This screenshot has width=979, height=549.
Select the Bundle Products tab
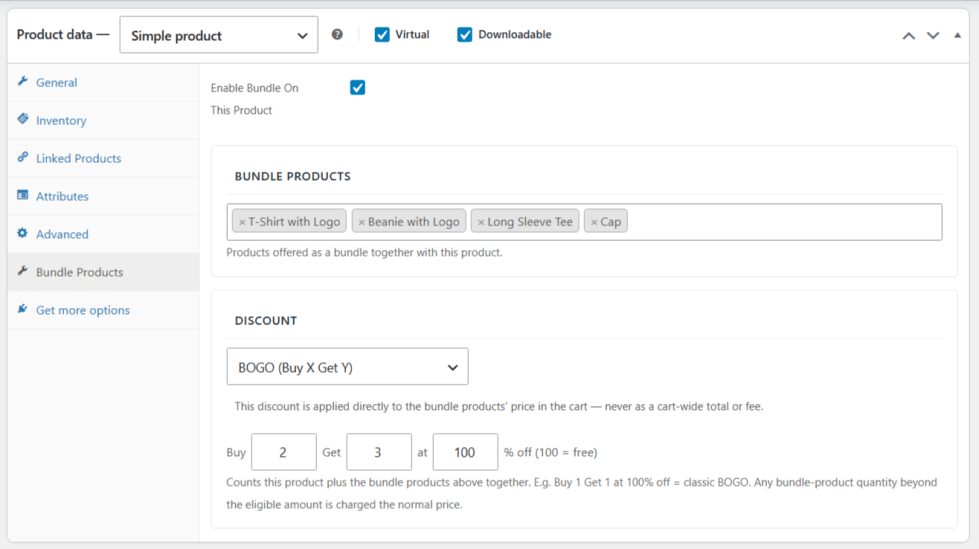click(x=104, y=272)
